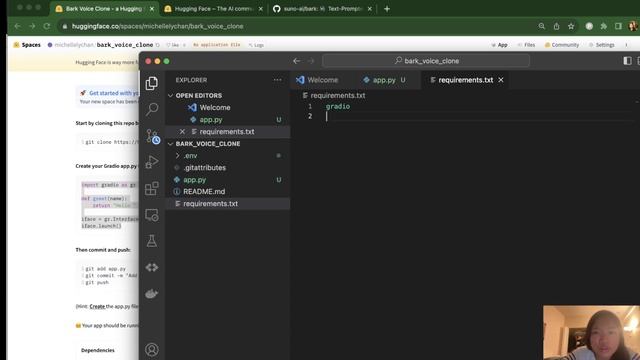
Task: Switch to the app.py editor tab
Action: [x=385, y=80]
